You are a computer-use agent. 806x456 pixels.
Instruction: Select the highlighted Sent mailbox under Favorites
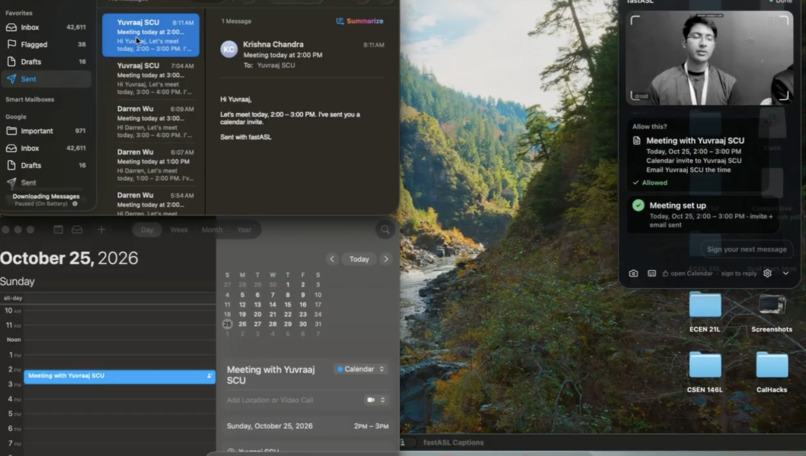[46, 79]
